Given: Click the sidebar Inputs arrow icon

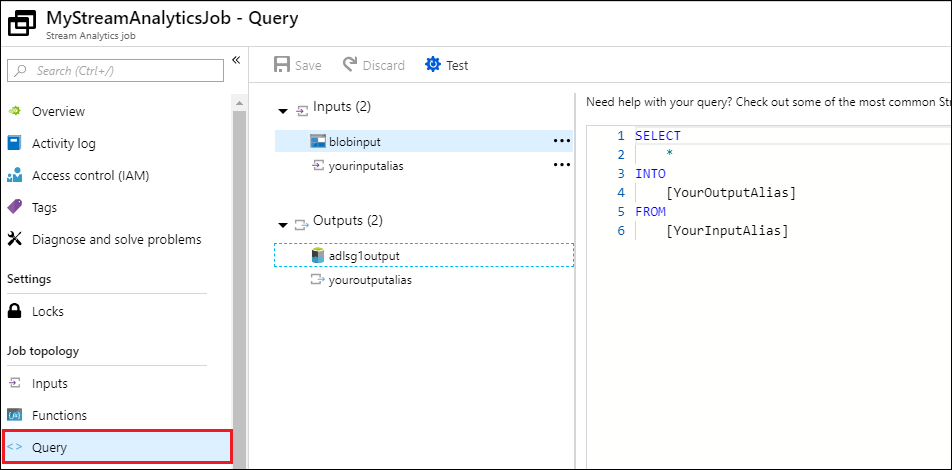Looking at the screenshot, I should point(15,383).
